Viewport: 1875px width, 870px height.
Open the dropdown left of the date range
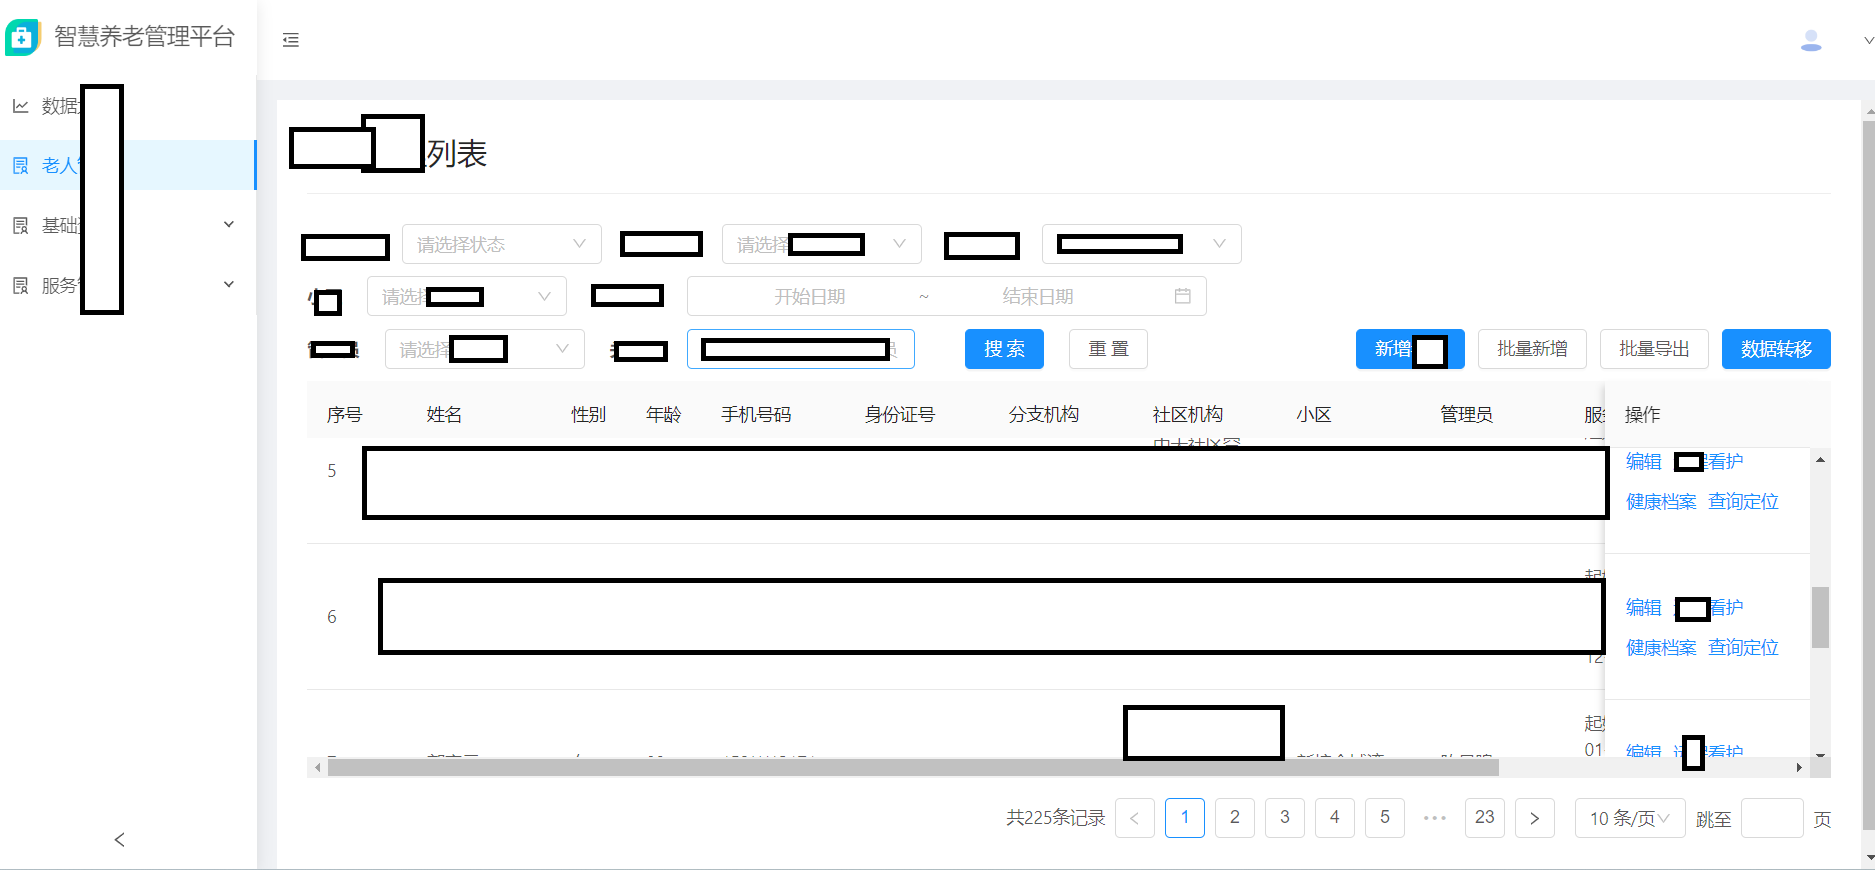click(467, 296)
